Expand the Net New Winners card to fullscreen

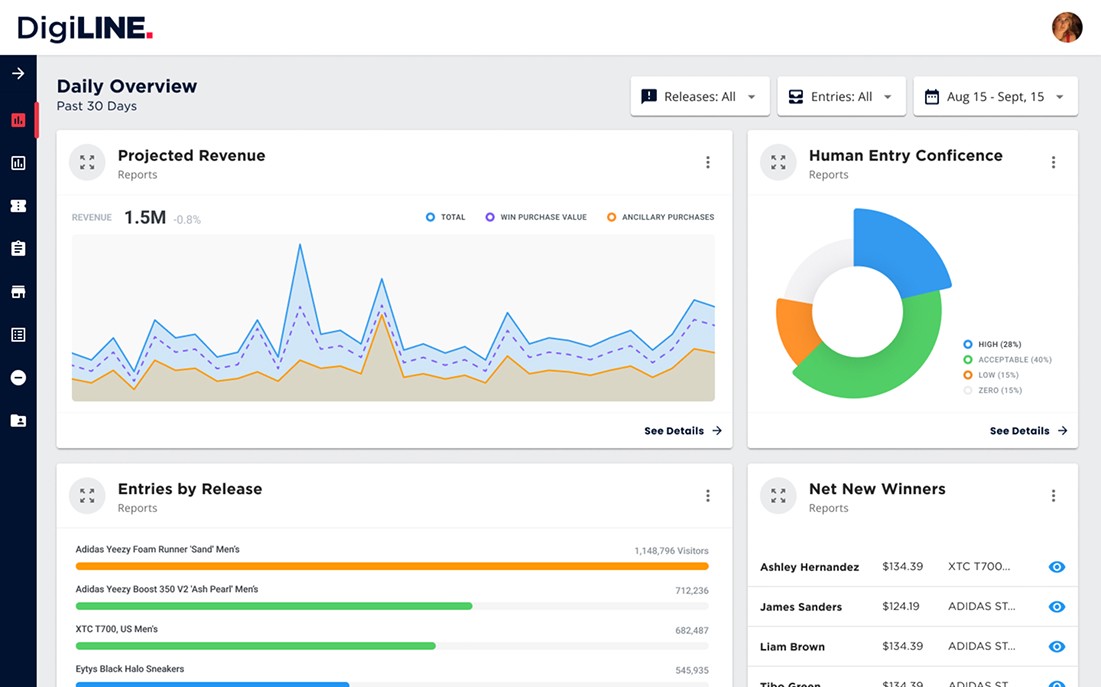coord(778,495)
